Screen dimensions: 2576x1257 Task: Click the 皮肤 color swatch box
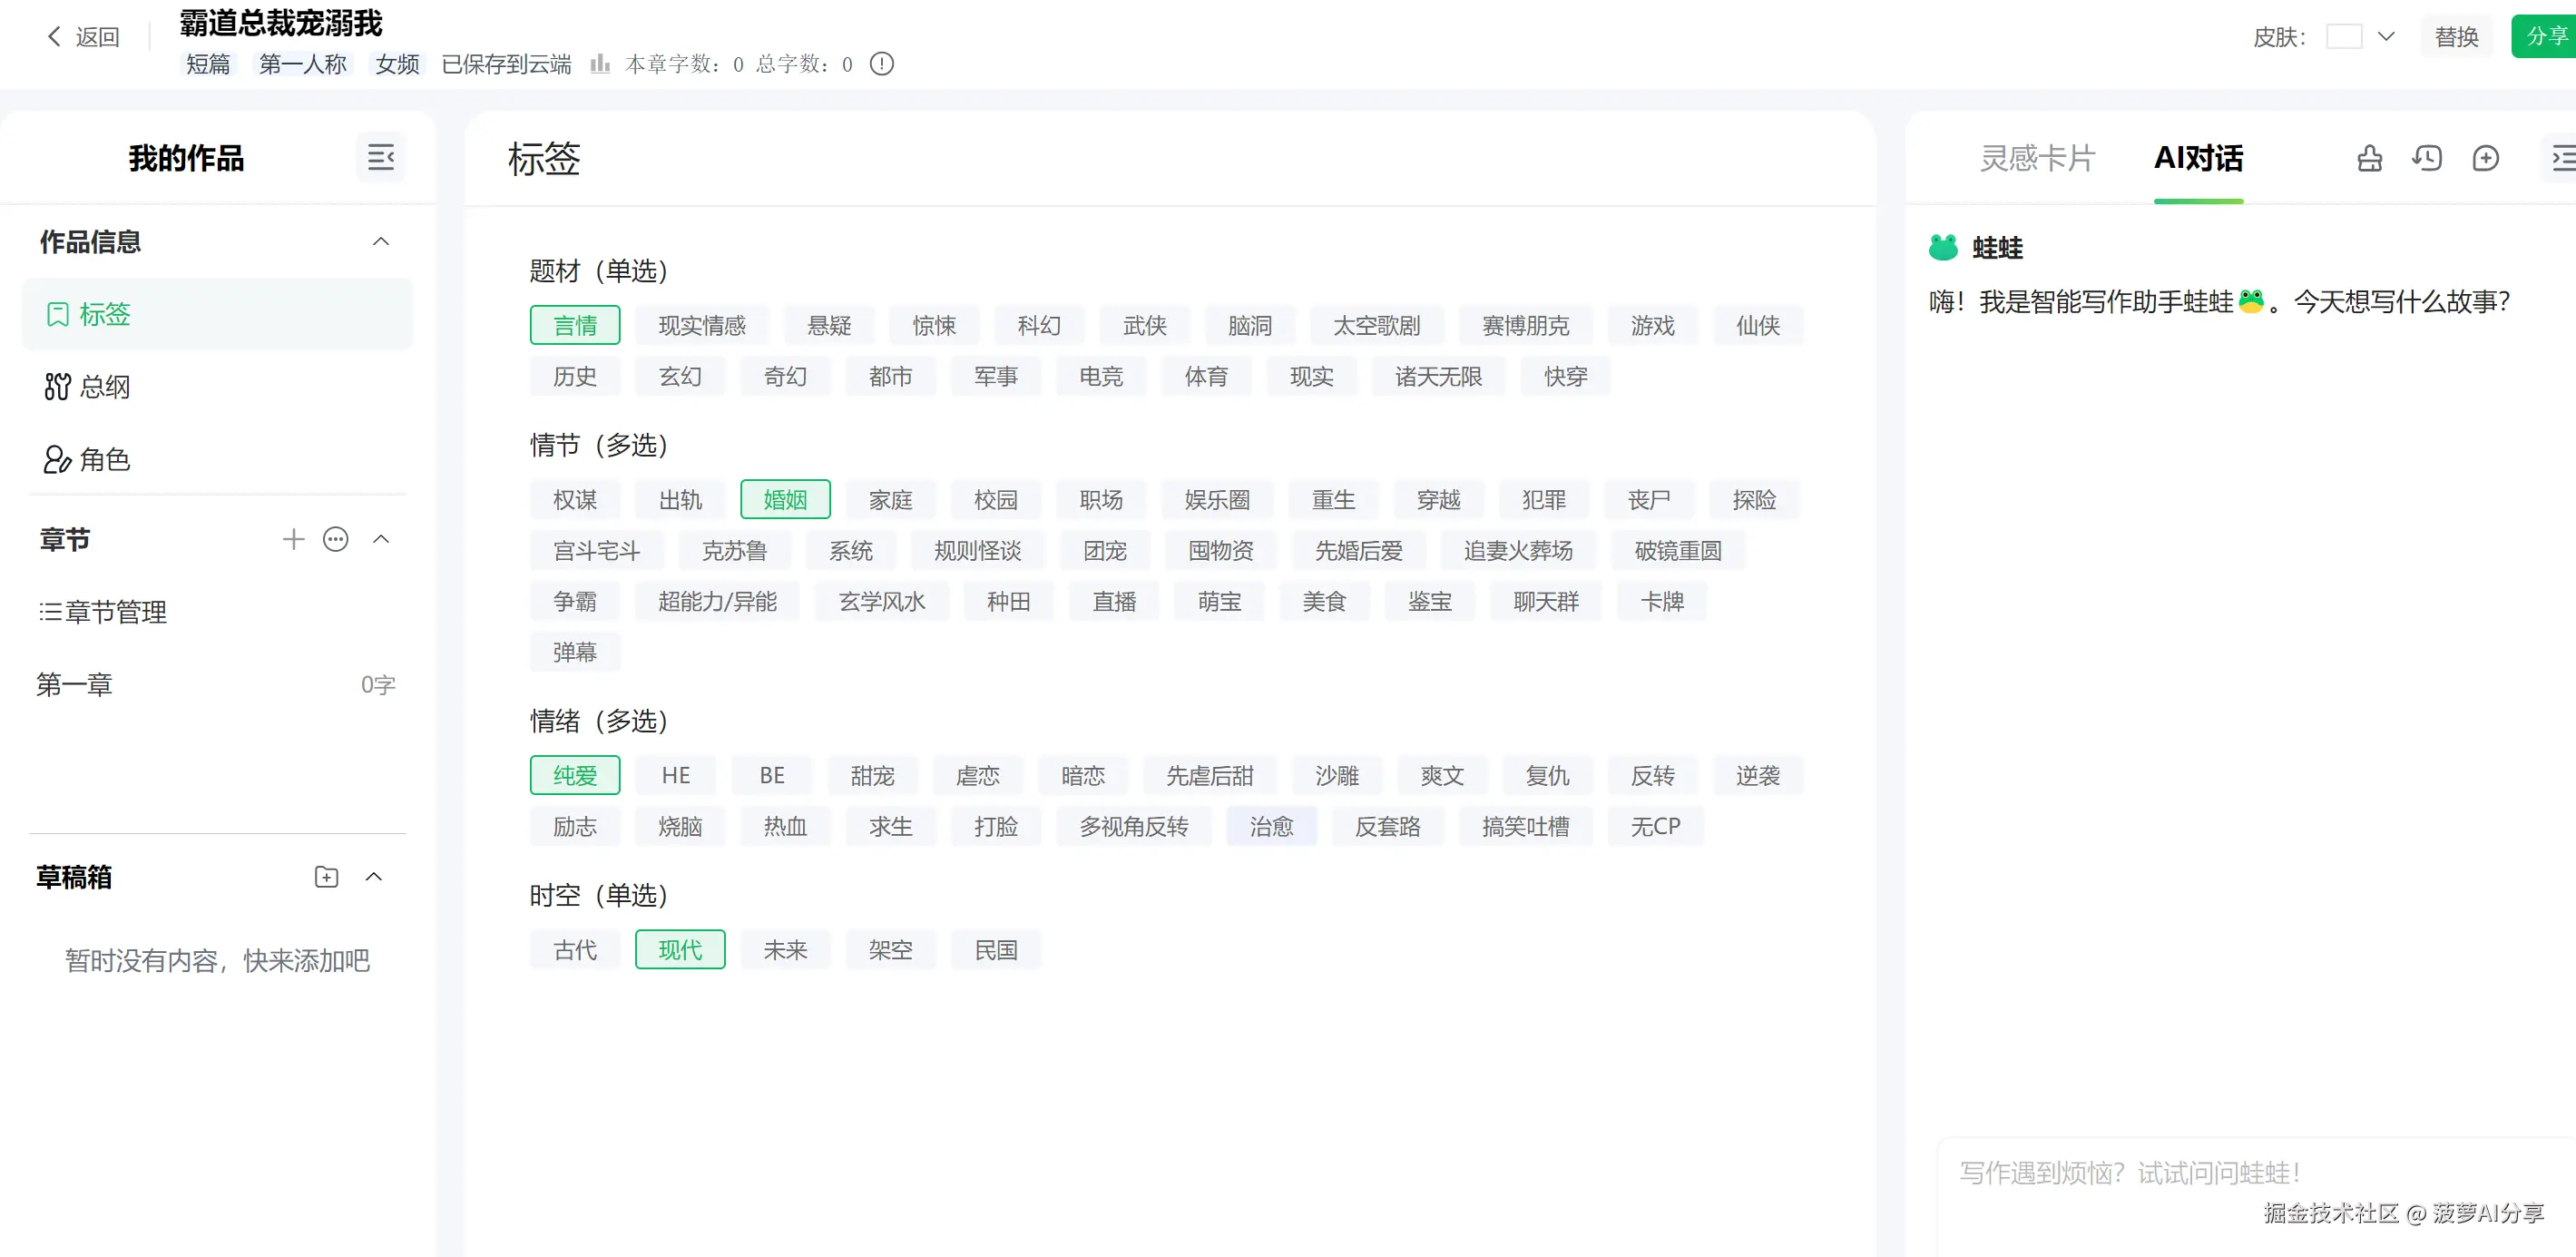click(2343, 37)
